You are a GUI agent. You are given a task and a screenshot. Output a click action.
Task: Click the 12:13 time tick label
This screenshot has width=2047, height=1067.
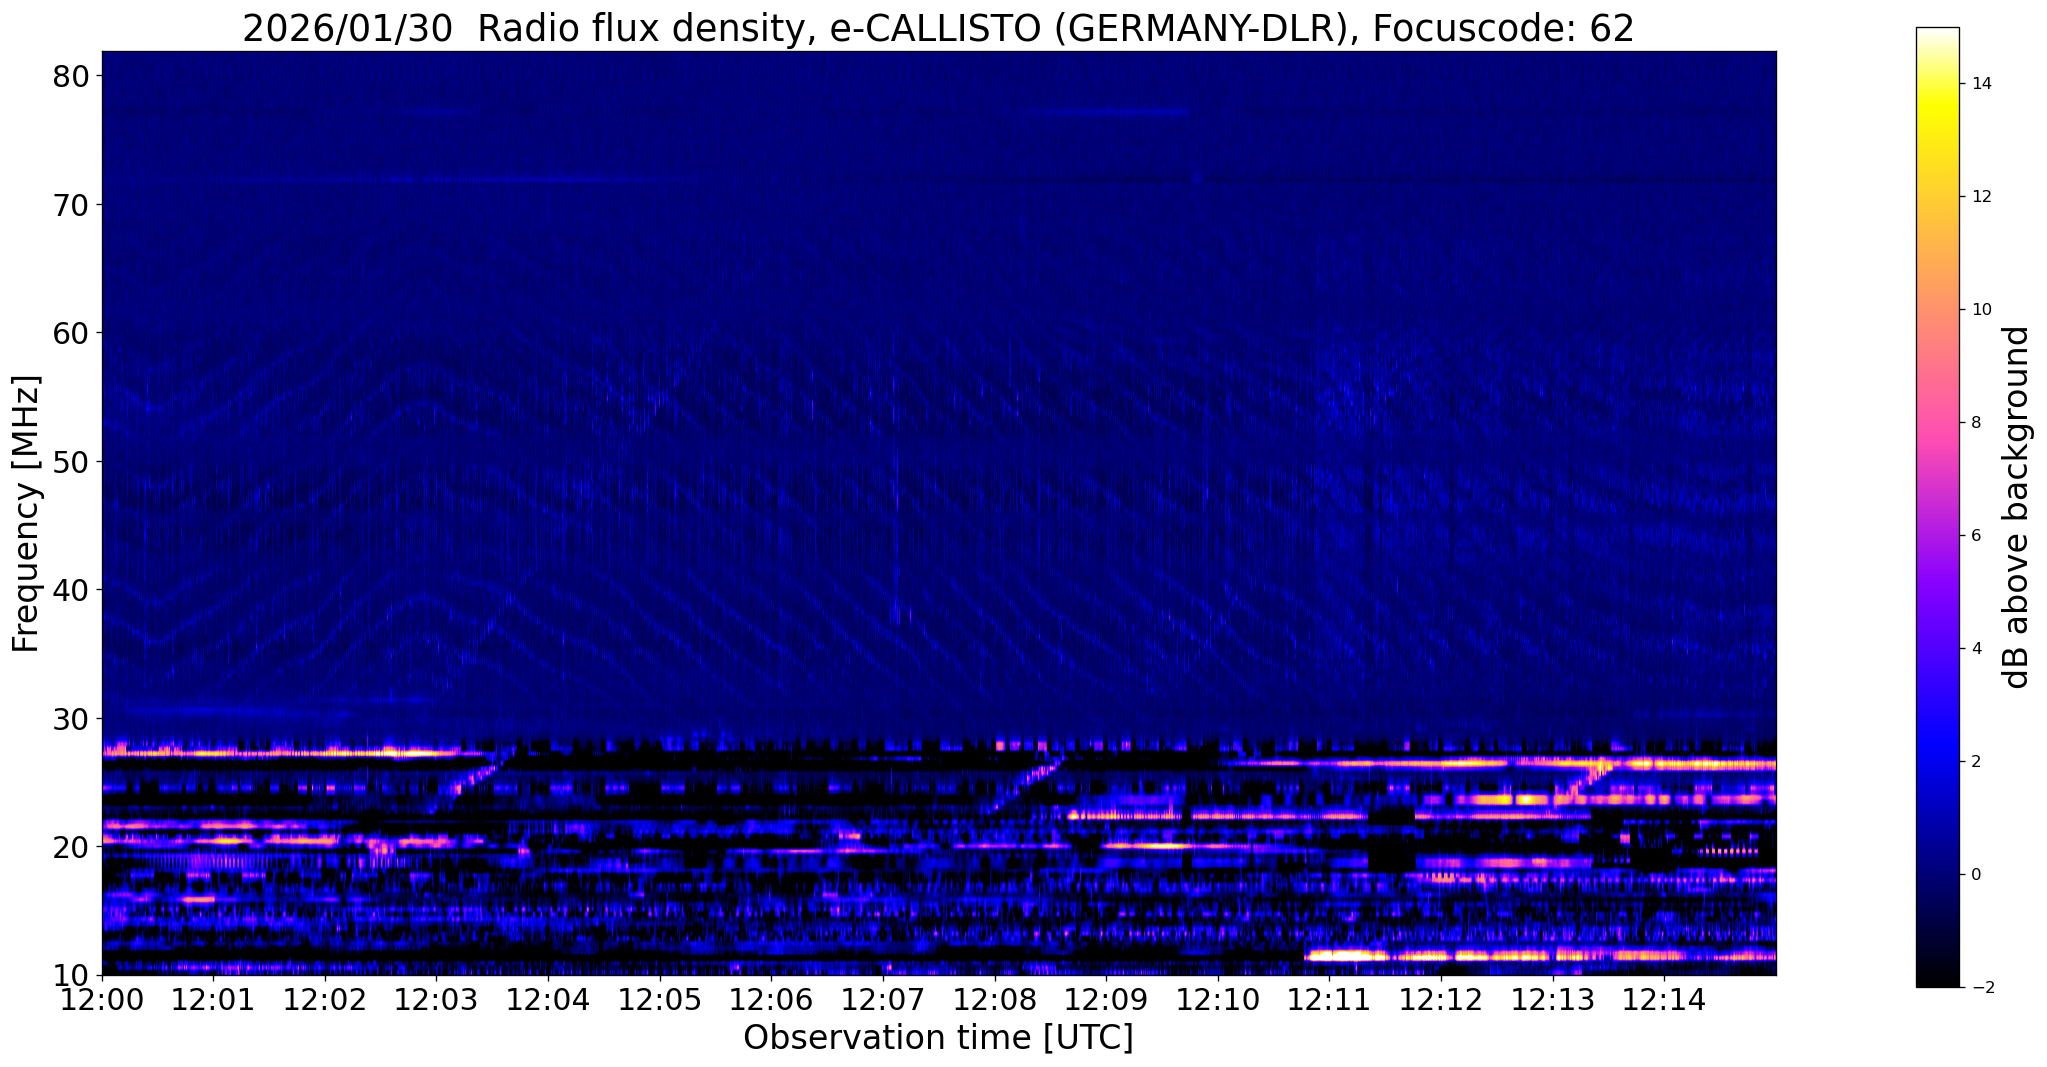click(1553, 1000)
